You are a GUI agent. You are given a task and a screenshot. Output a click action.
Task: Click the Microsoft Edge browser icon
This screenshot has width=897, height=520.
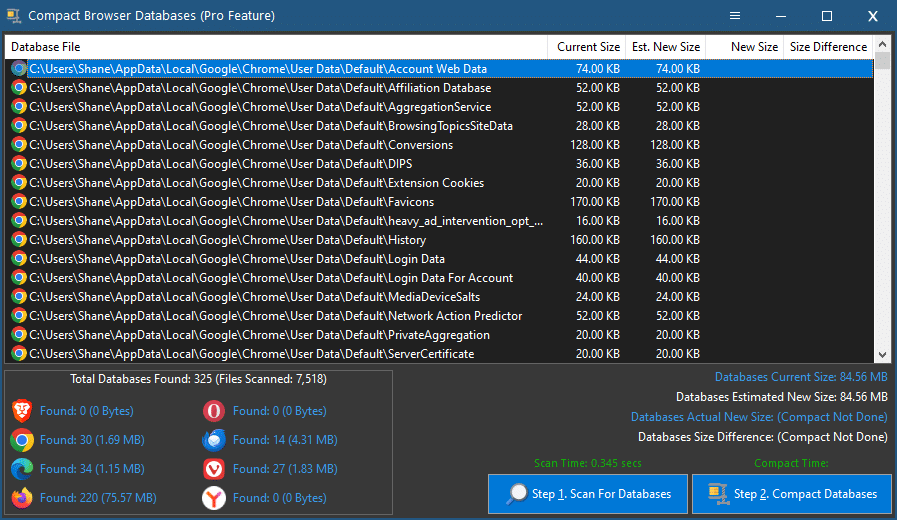coord(22,469)
